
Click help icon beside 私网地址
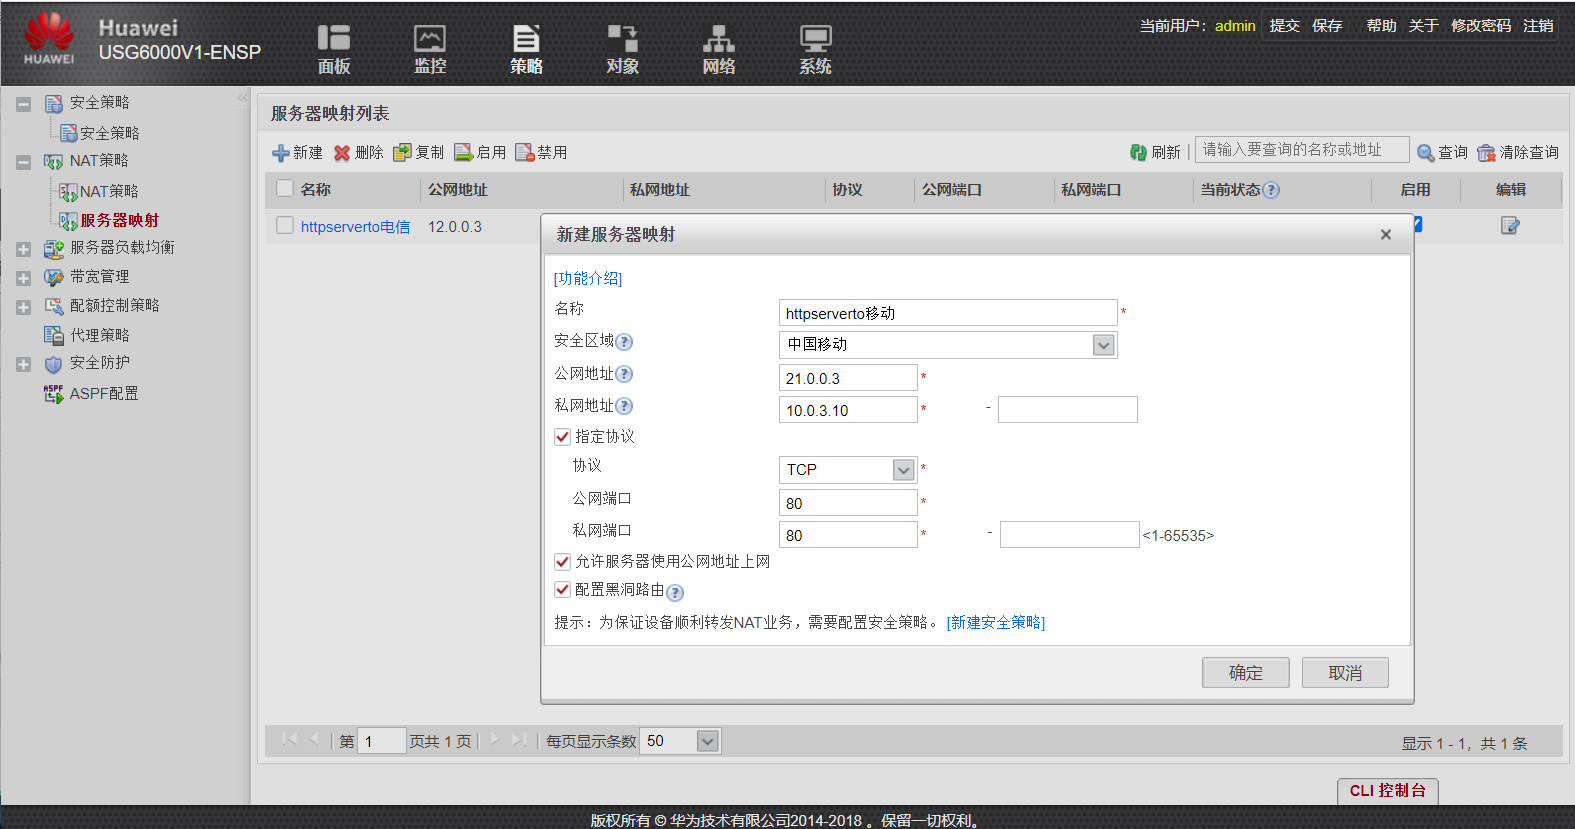(x=624, y=406)
